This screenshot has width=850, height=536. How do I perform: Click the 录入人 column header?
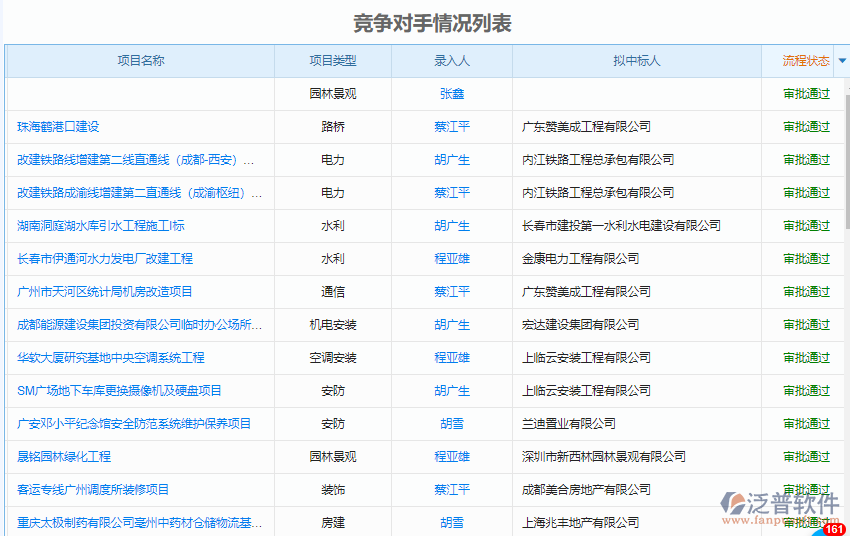(452, 61)
